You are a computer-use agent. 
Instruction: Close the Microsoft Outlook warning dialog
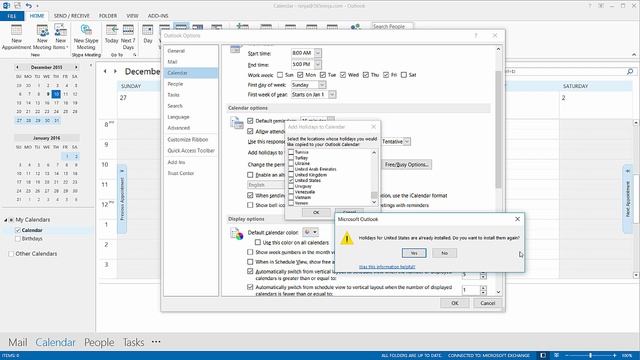pos(517,219)
